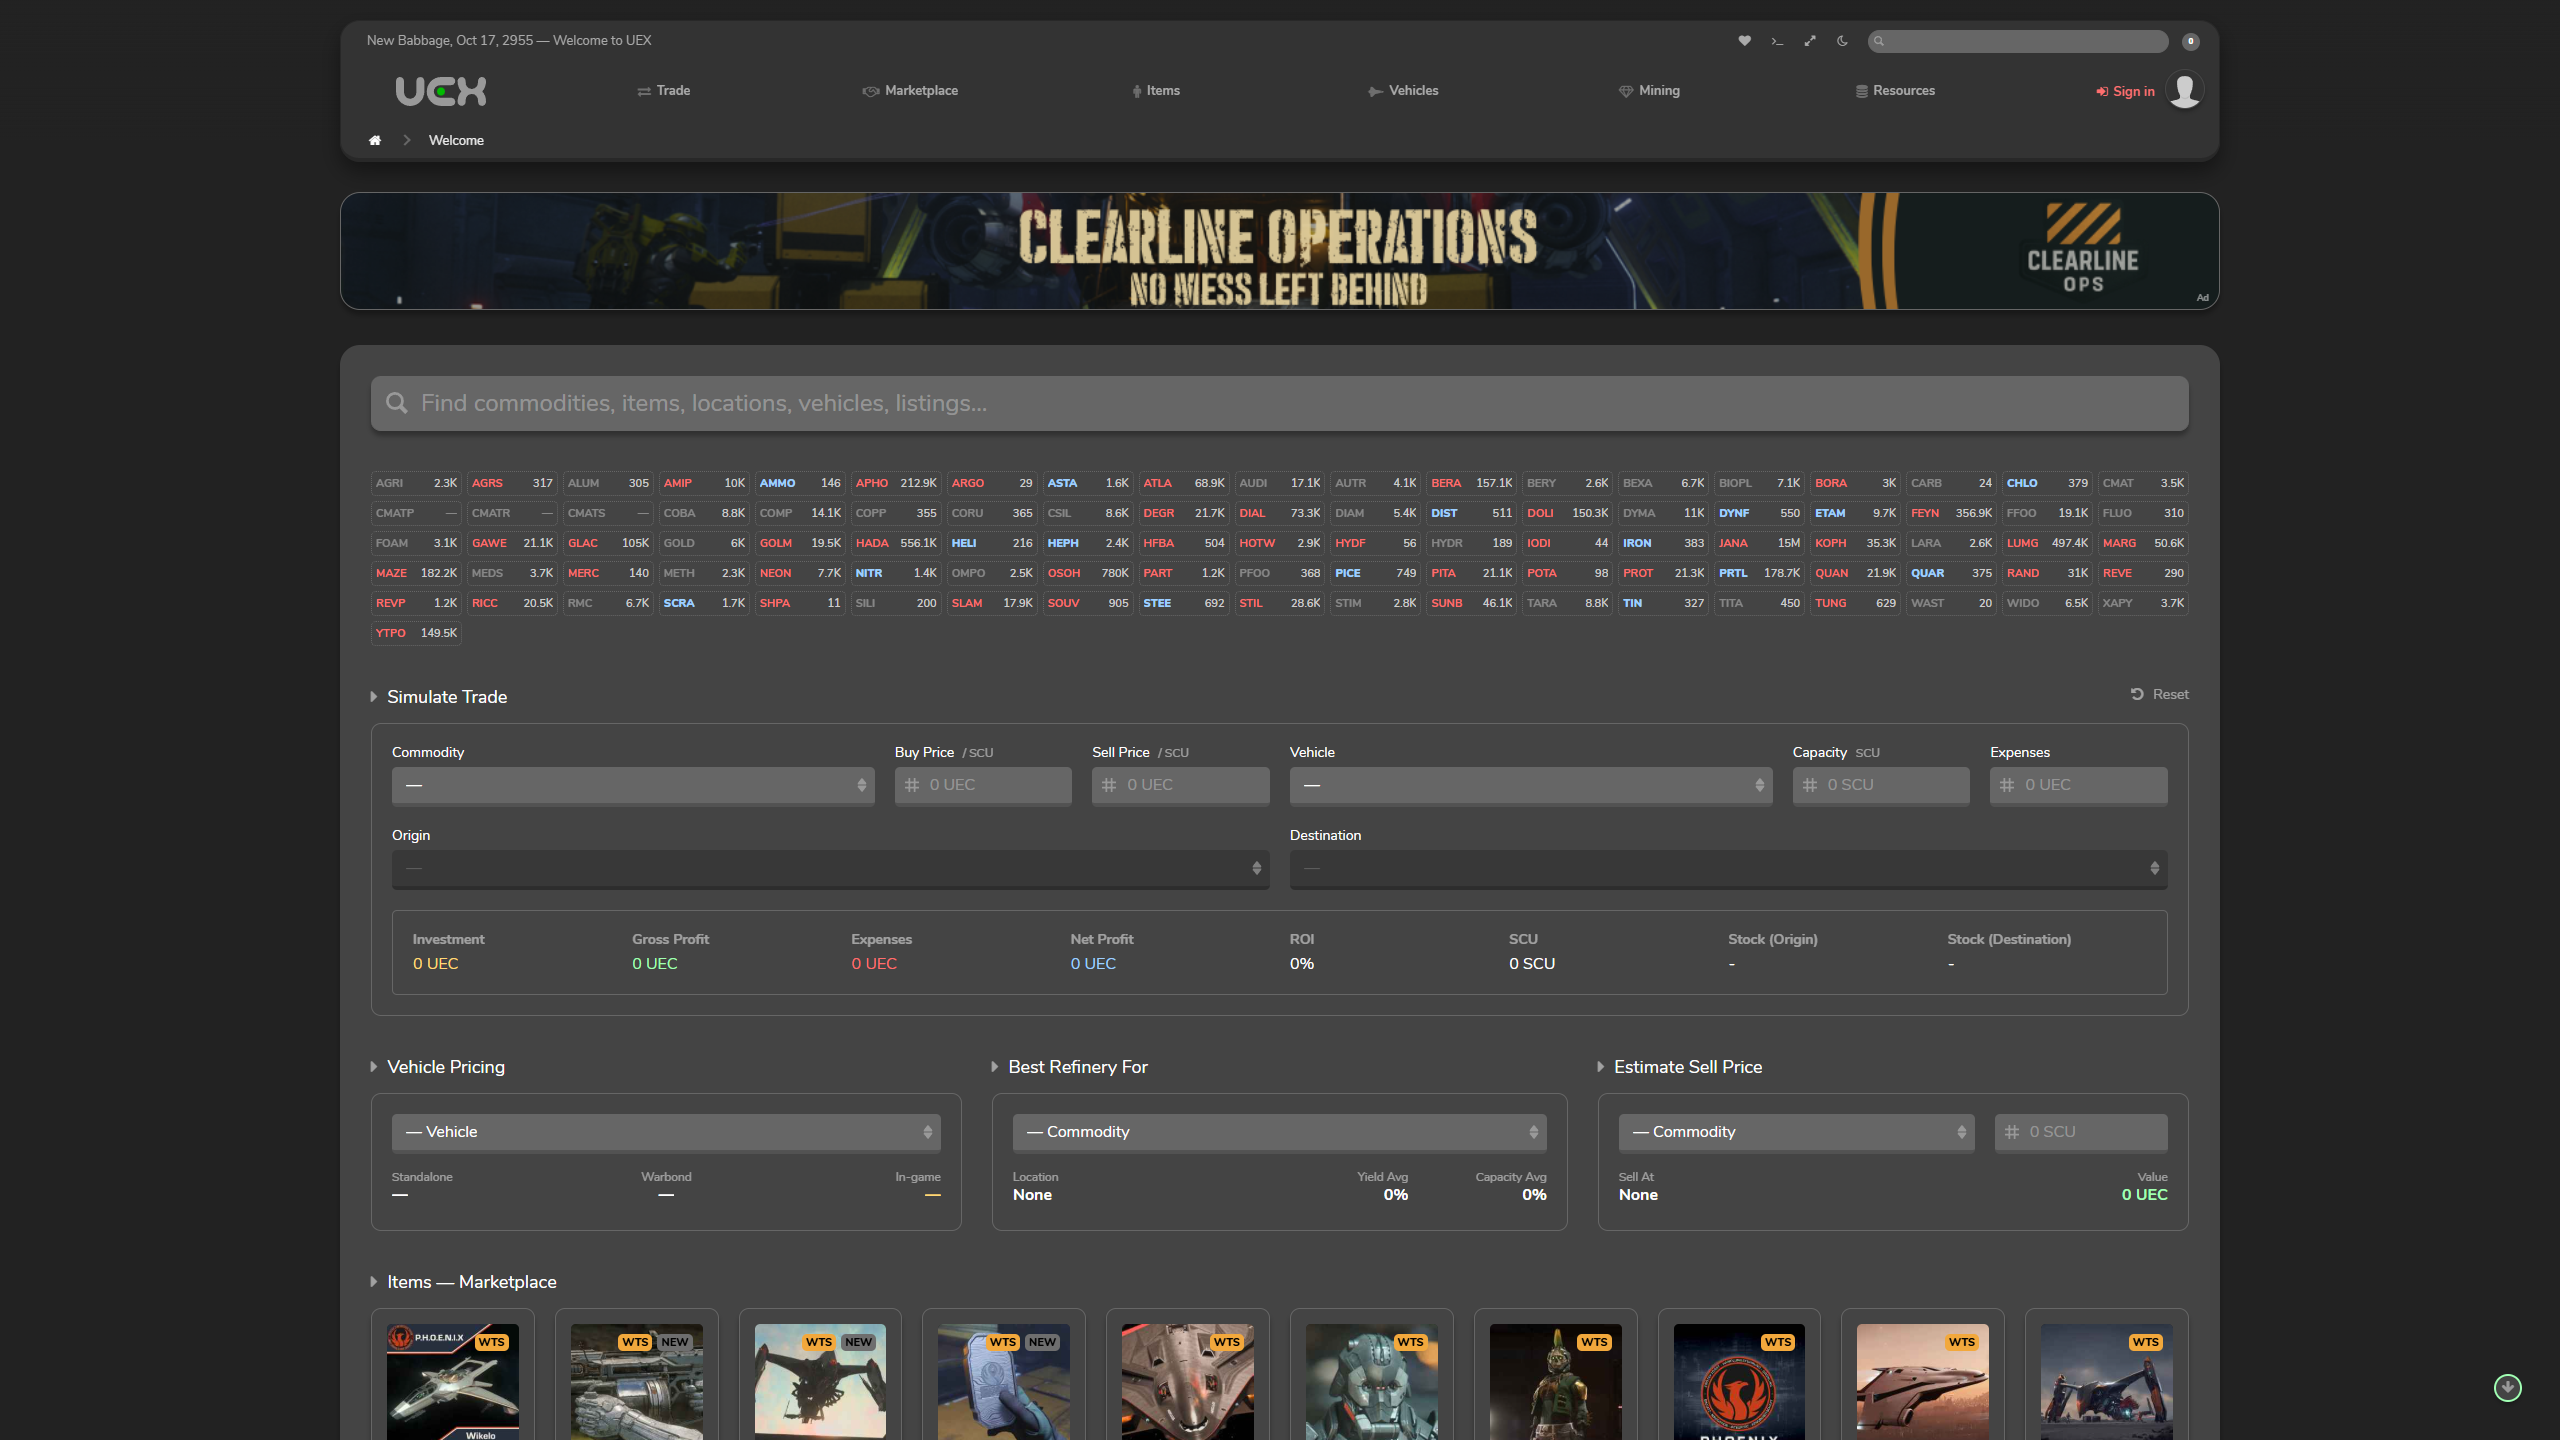2560x1440 pixels.
Task: Toggle dark mode with the moon icon
Action: (1842, 41)
